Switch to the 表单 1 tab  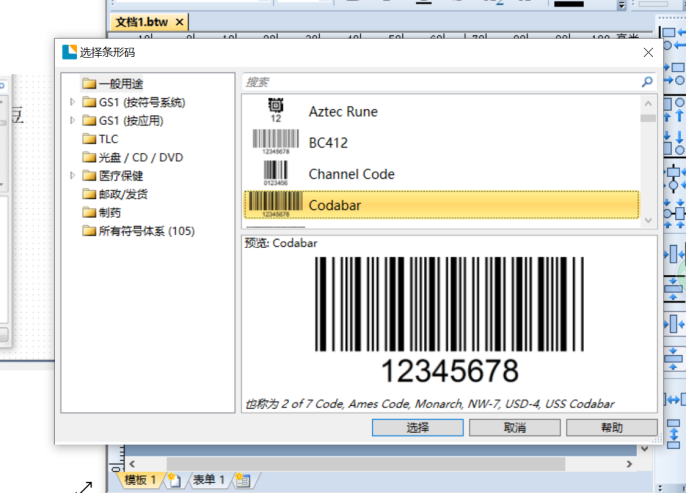209,480
